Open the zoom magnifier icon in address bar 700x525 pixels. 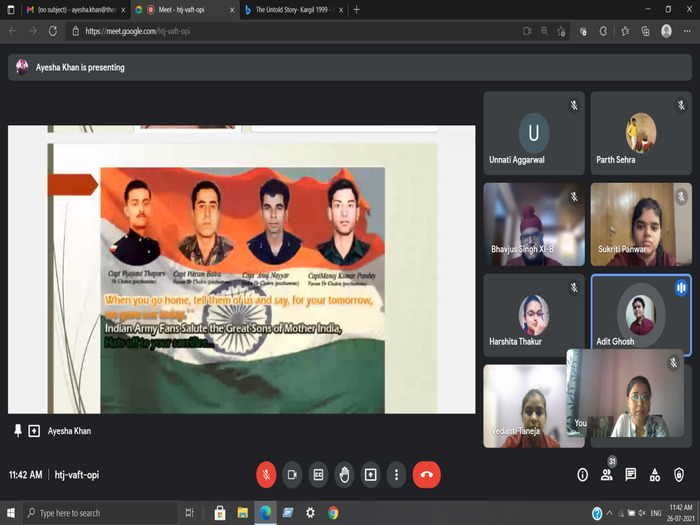coord(544,31)
